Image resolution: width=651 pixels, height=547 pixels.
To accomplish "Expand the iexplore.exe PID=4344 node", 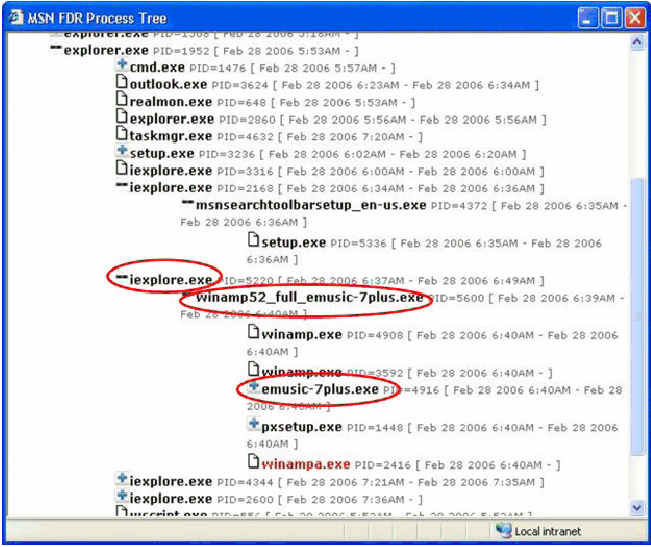I will 122,480.
